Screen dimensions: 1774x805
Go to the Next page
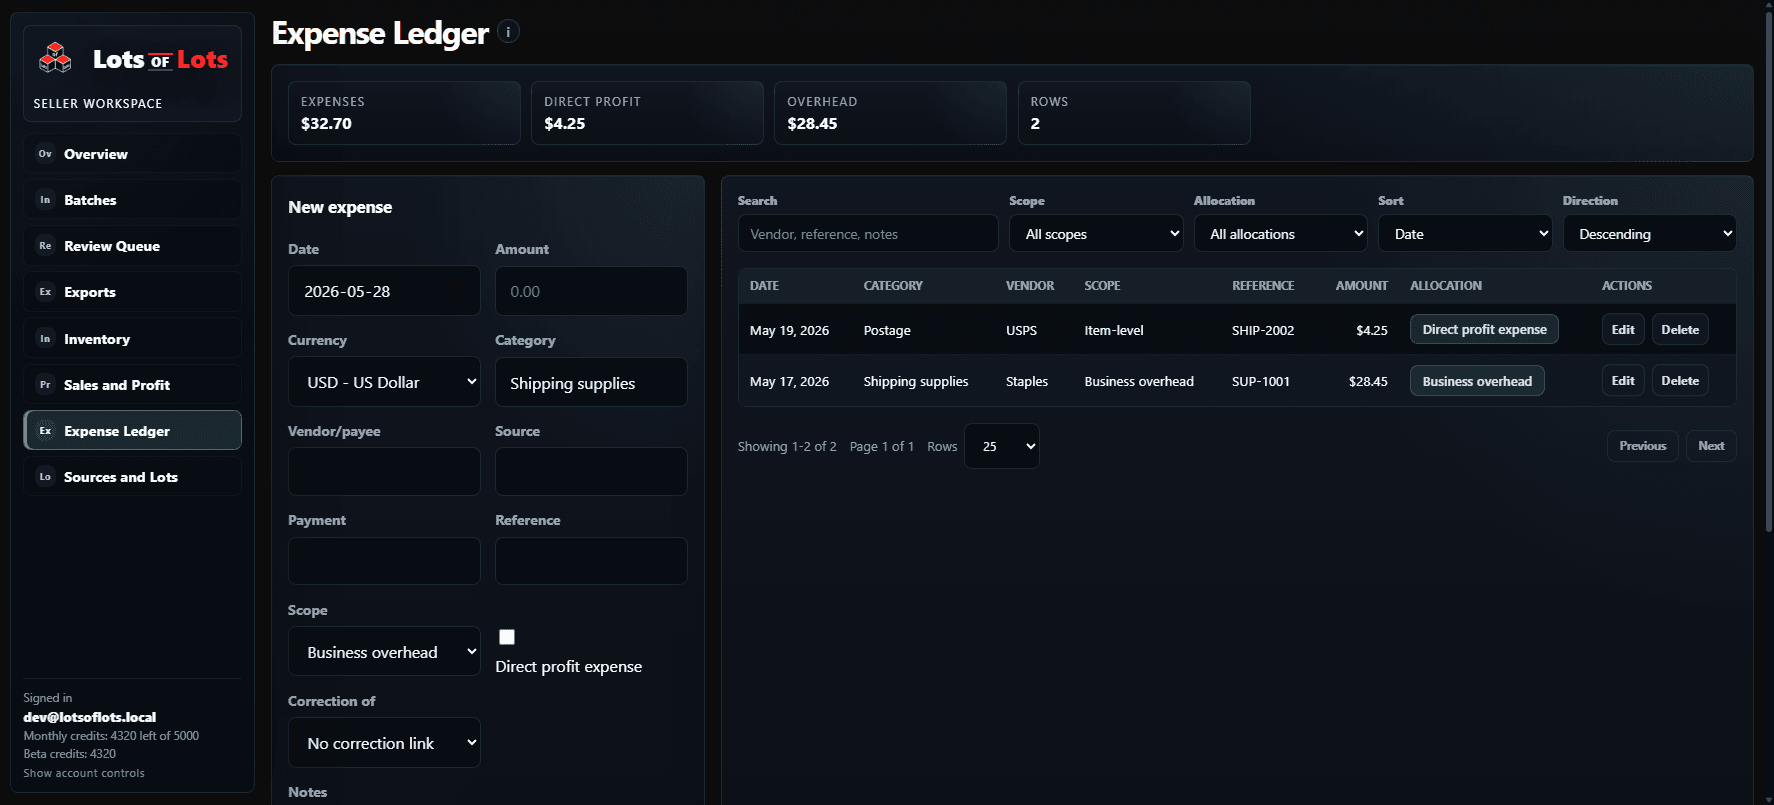tap(1711, 446)
